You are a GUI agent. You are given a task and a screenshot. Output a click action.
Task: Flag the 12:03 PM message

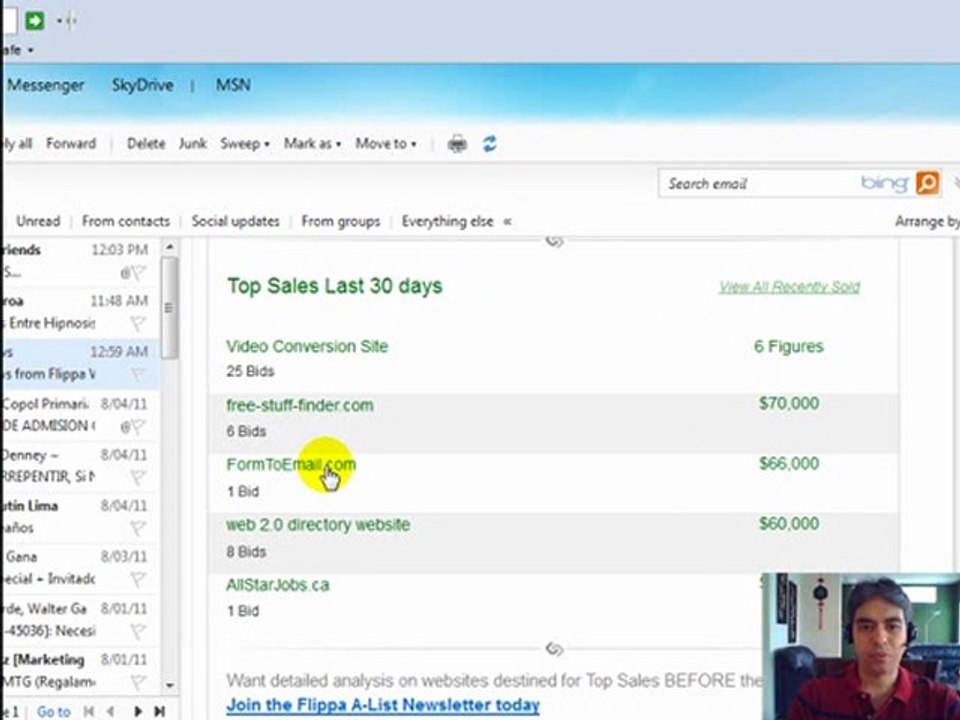[138, 272]
